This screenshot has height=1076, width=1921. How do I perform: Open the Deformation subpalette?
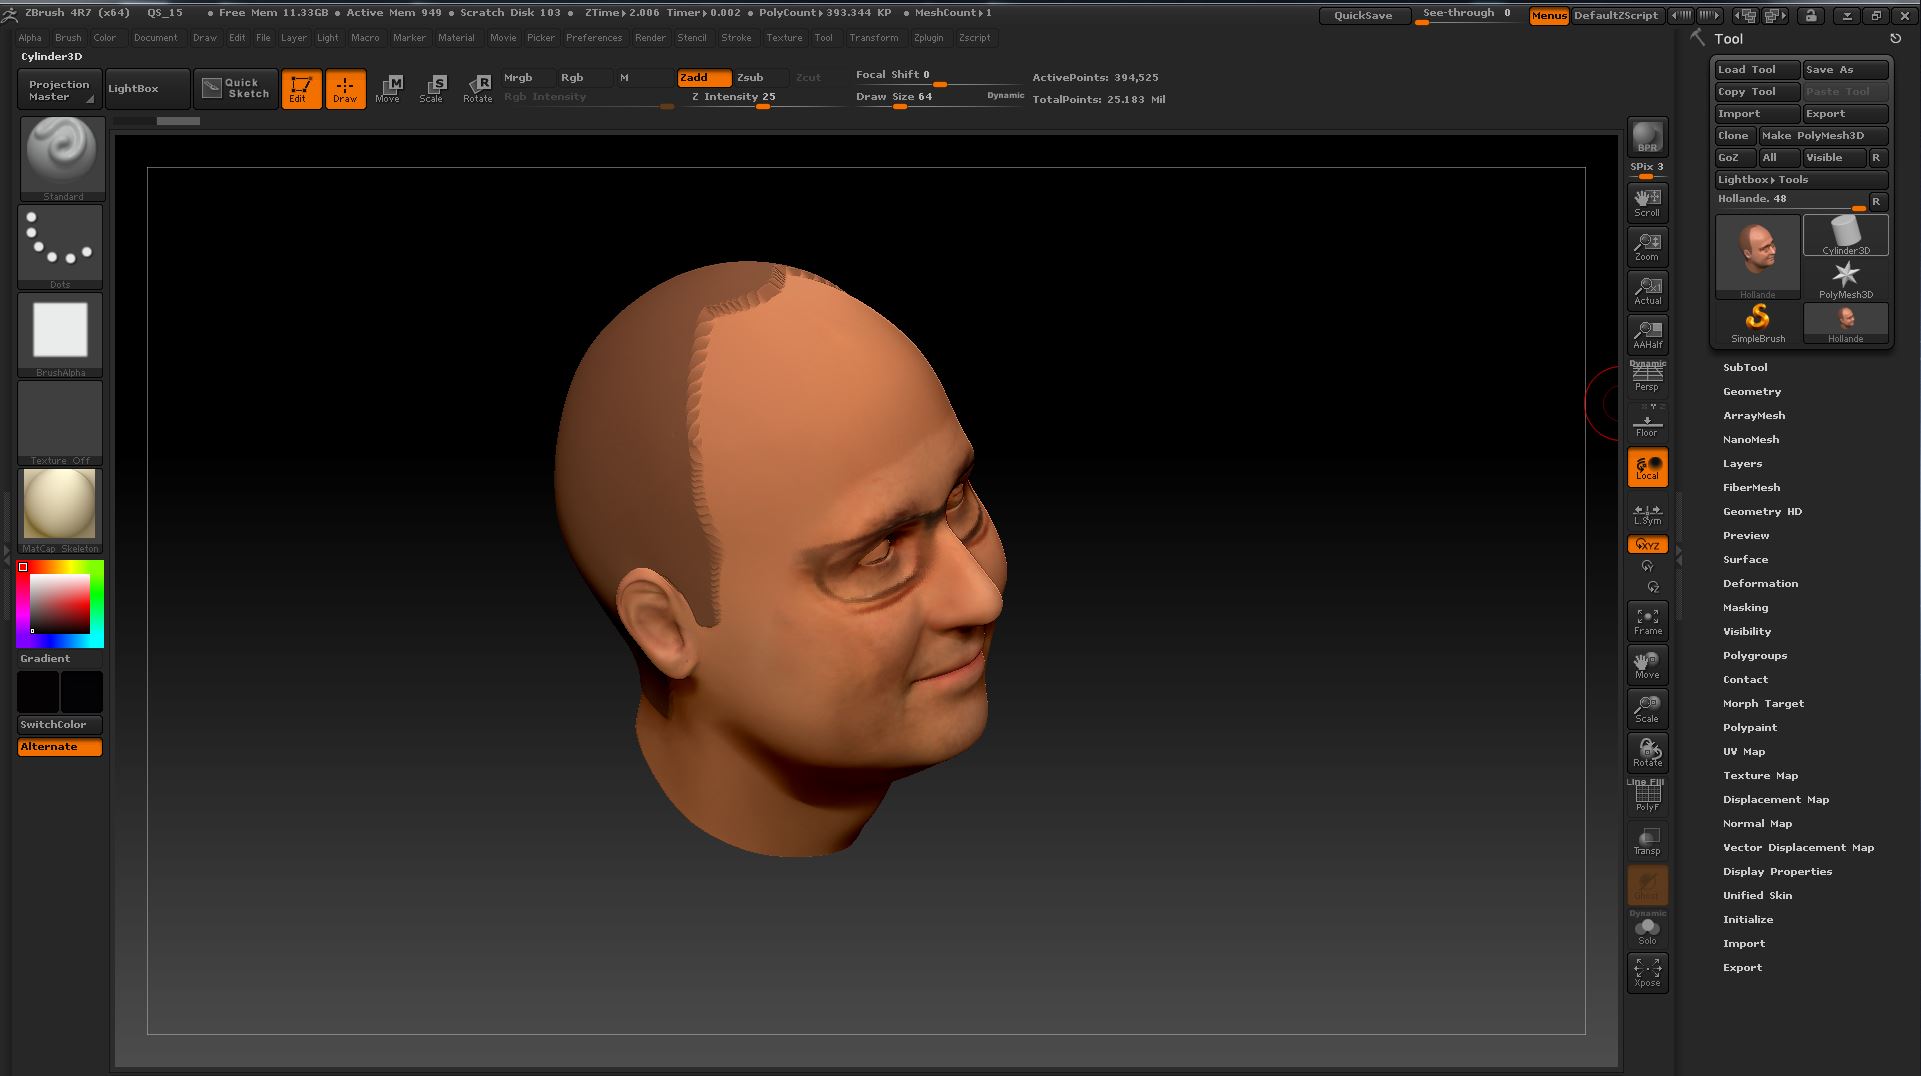click(1760, 584)
